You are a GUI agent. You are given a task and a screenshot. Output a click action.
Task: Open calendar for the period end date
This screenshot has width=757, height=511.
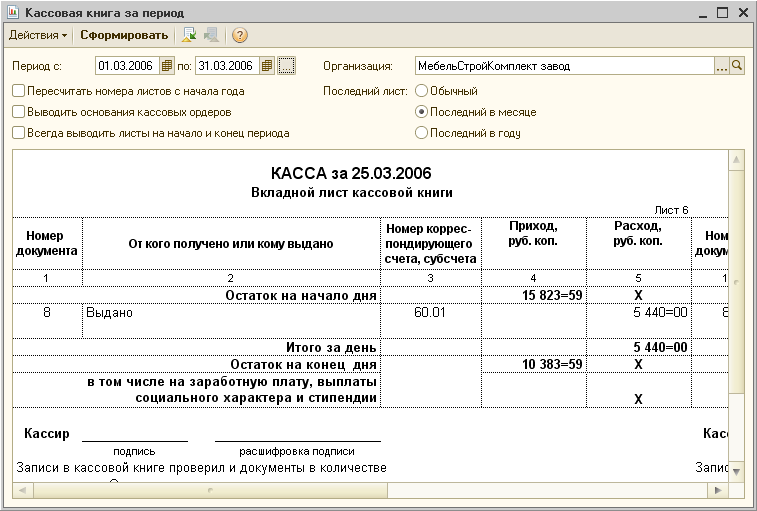[x=266, y=66]
